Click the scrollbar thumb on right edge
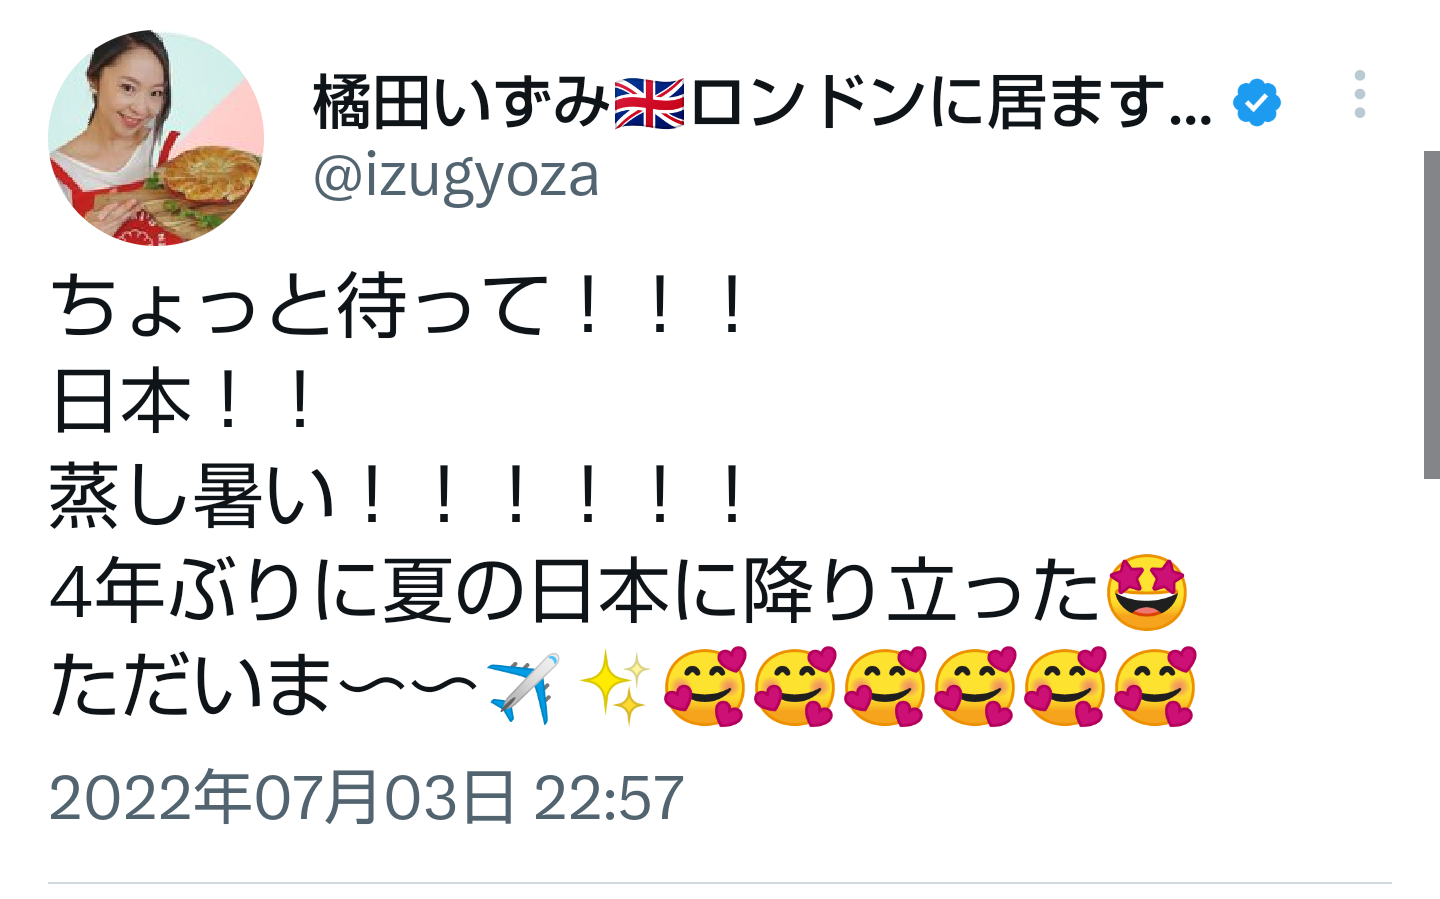This screenshot has height=899, width=1440. [1431, 315]
